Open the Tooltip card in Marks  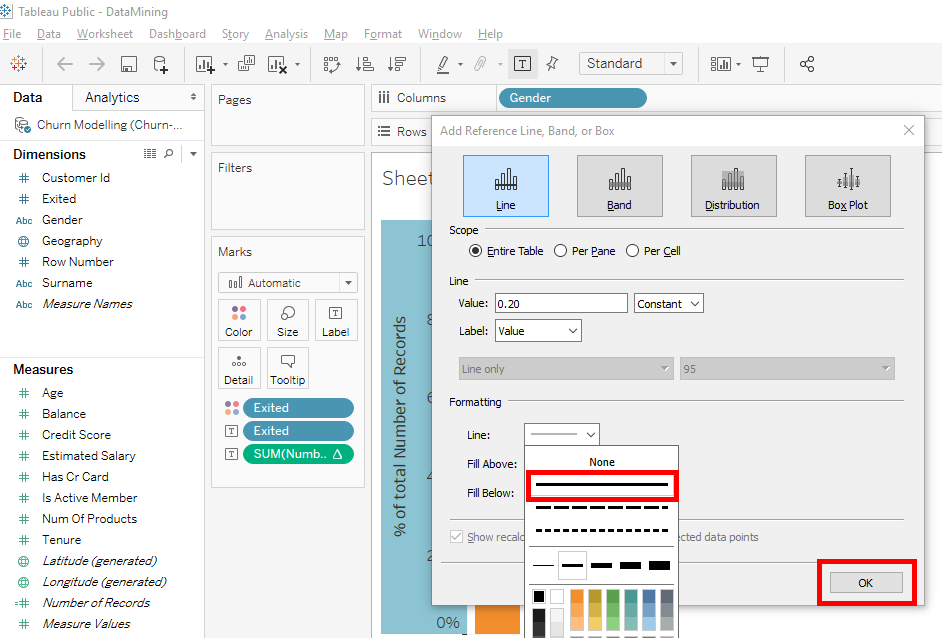pyautogui.click(x=288, y=368)
